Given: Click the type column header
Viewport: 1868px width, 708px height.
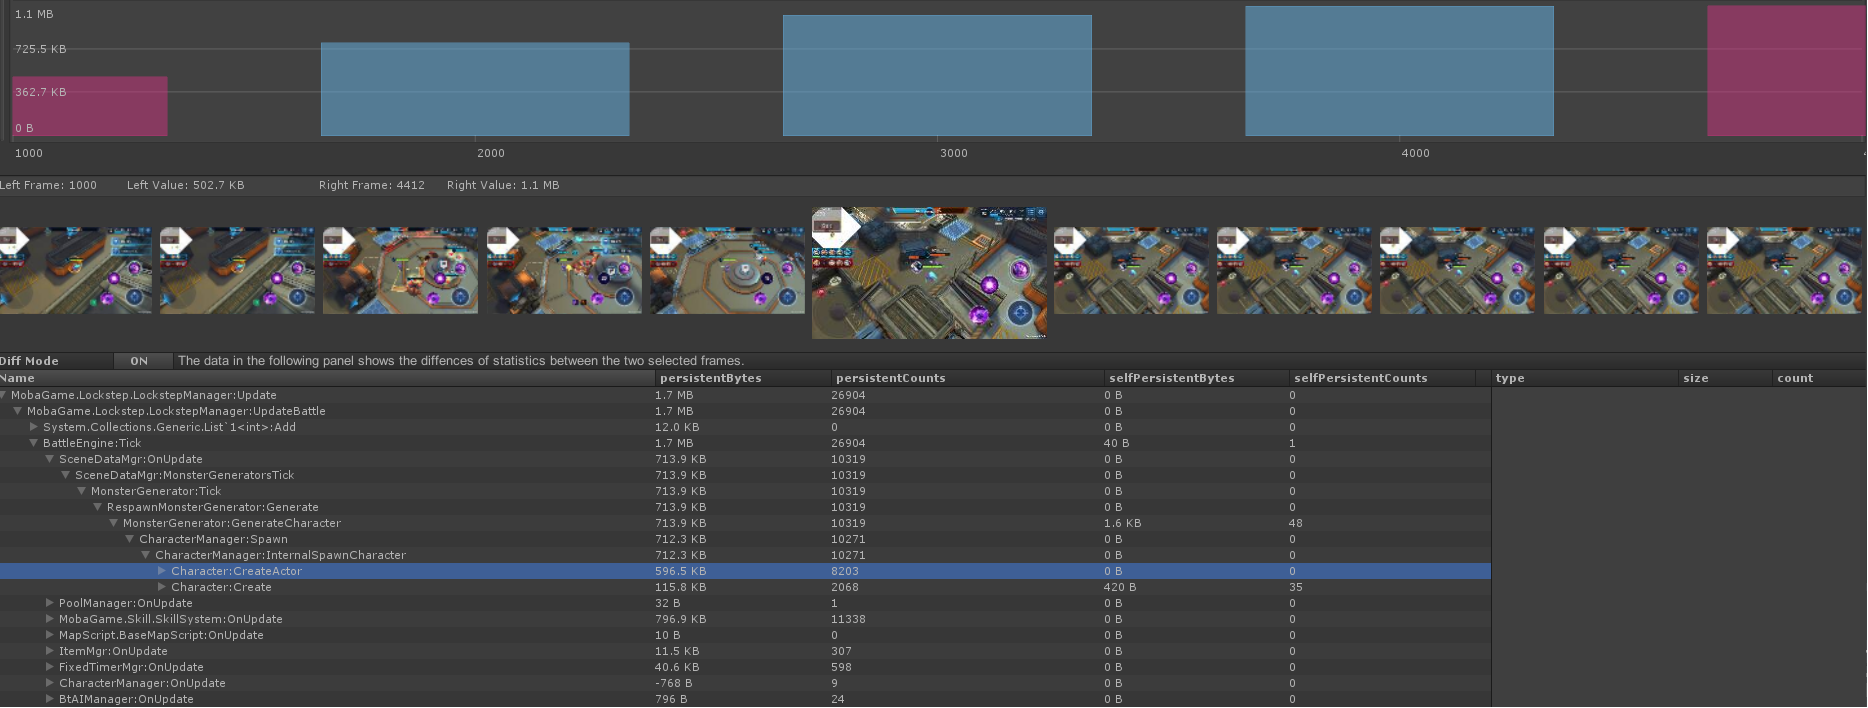Looking at the screenshot, I should [1510, 378].
